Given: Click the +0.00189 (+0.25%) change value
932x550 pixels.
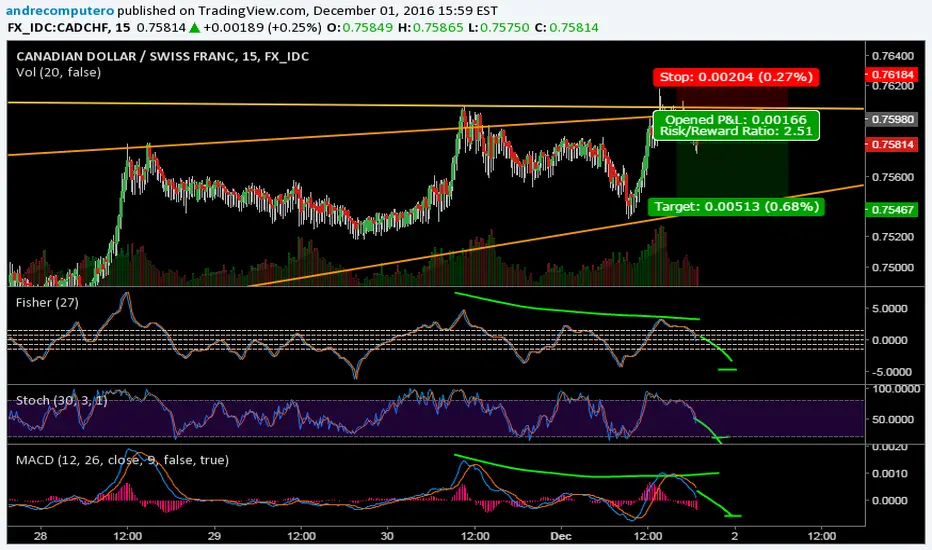Looking at the screenshot, I should click(x=262, y=27).
